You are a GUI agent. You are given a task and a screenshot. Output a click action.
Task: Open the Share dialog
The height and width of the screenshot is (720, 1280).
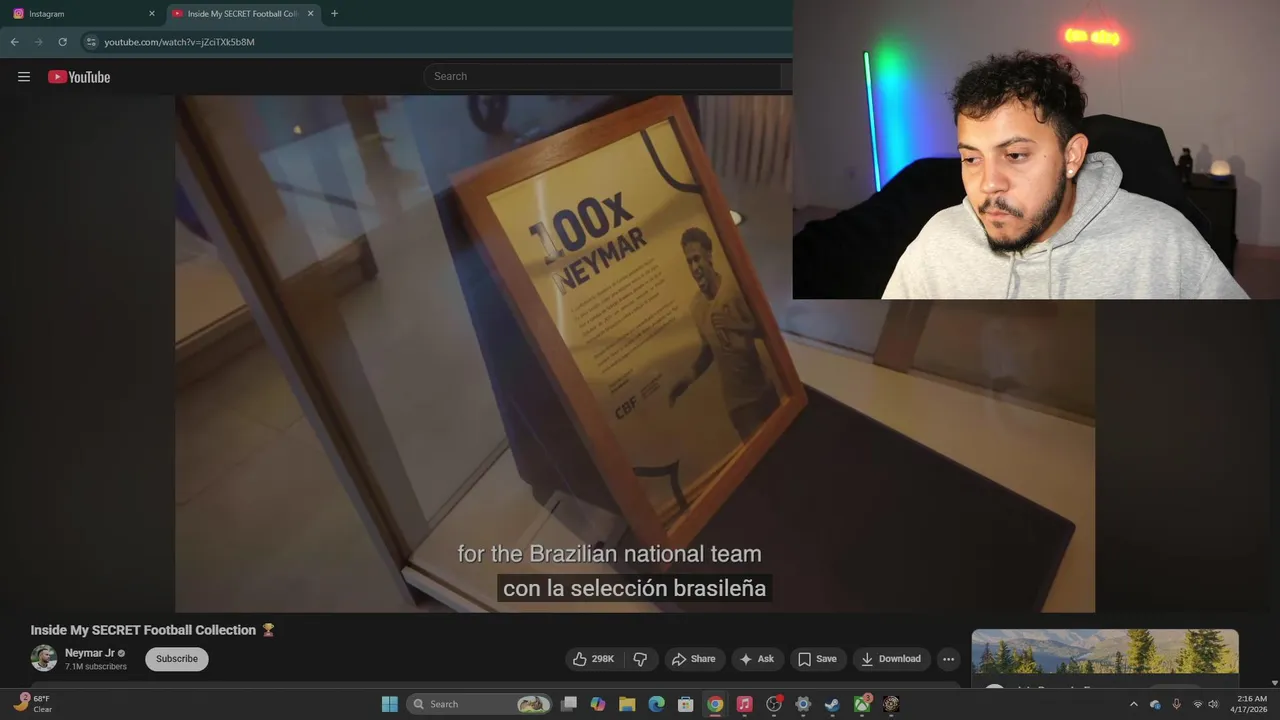point(694,659)
